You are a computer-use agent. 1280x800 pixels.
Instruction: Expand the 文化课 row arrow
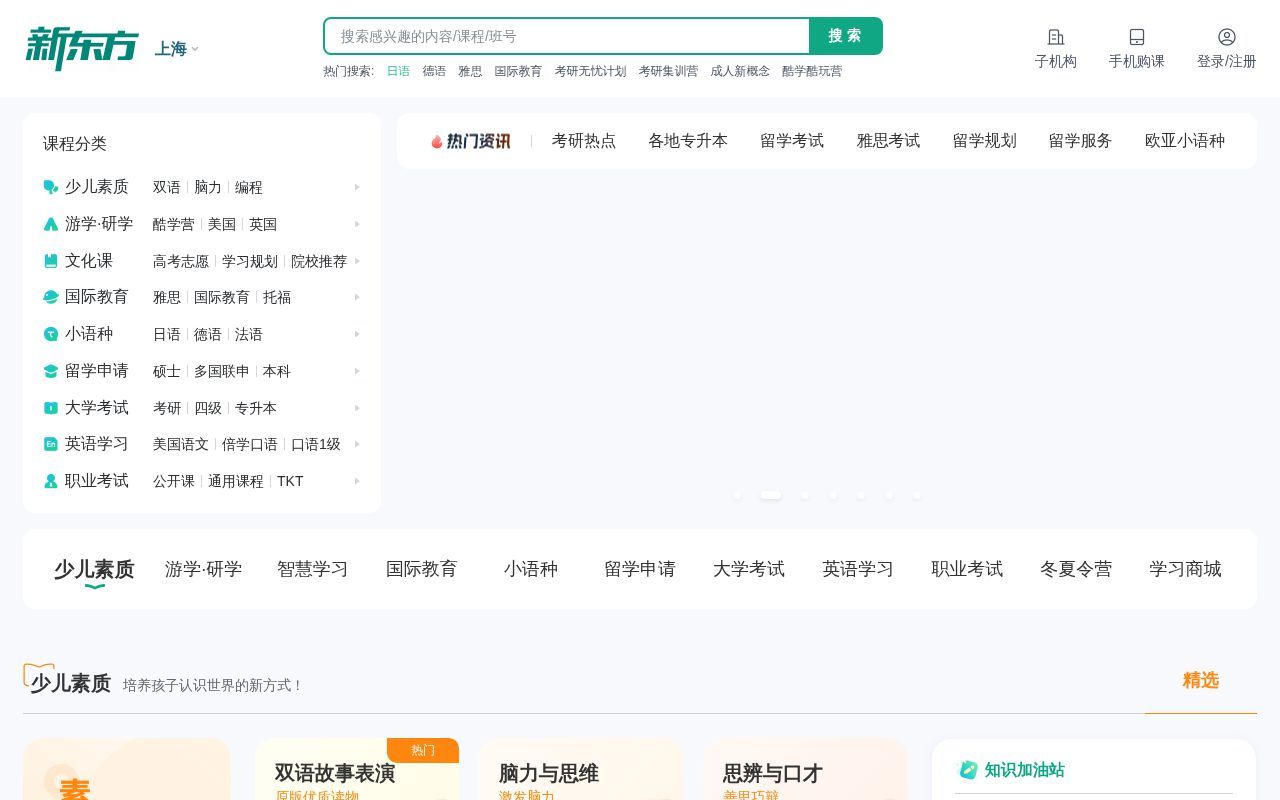(357, 261)
